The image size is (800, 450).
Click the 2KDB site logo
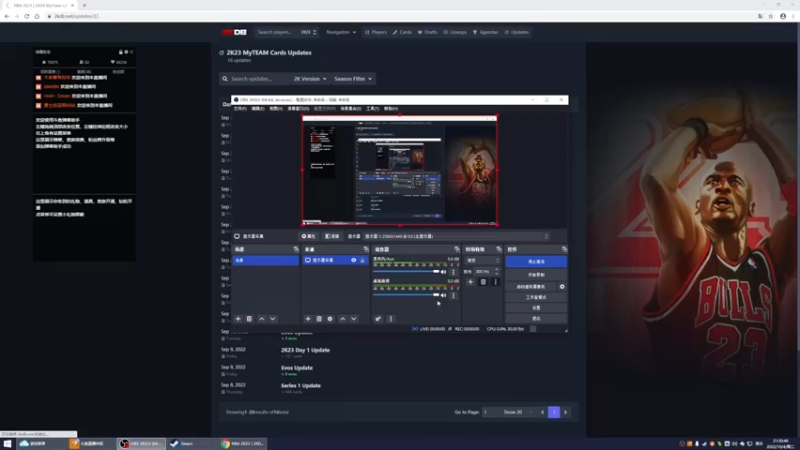point(234,32)
